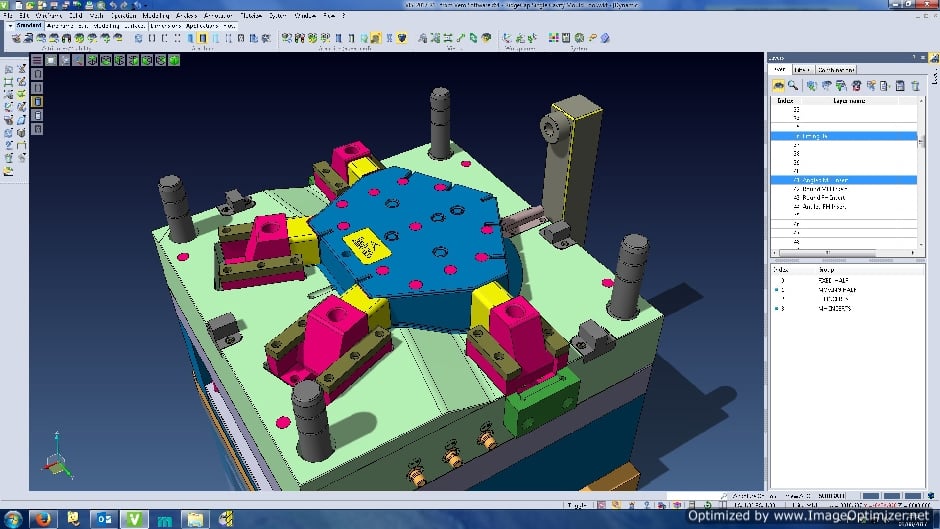Open the green V application icon in taskbar
This screenshot has height=529, width=940.
[133, 518]
